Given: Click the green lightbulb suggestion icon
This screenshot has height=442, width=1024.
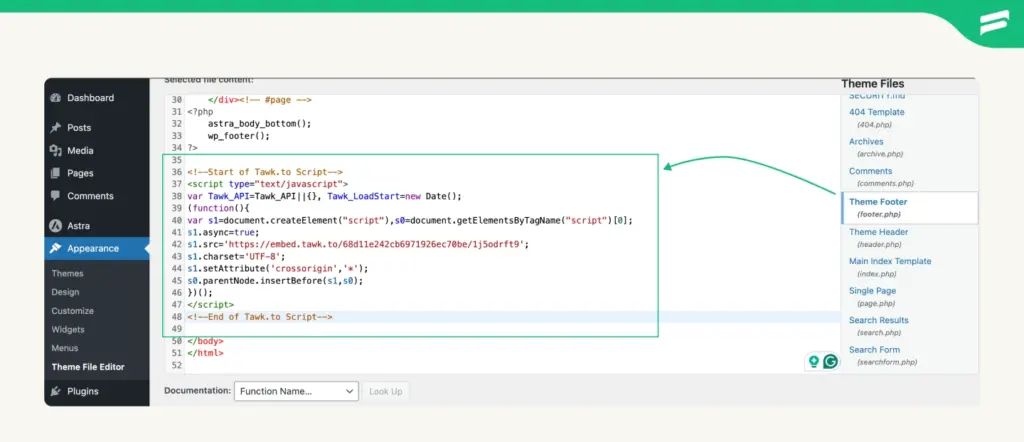Looking at the screenshot, I should click(814, 362).
